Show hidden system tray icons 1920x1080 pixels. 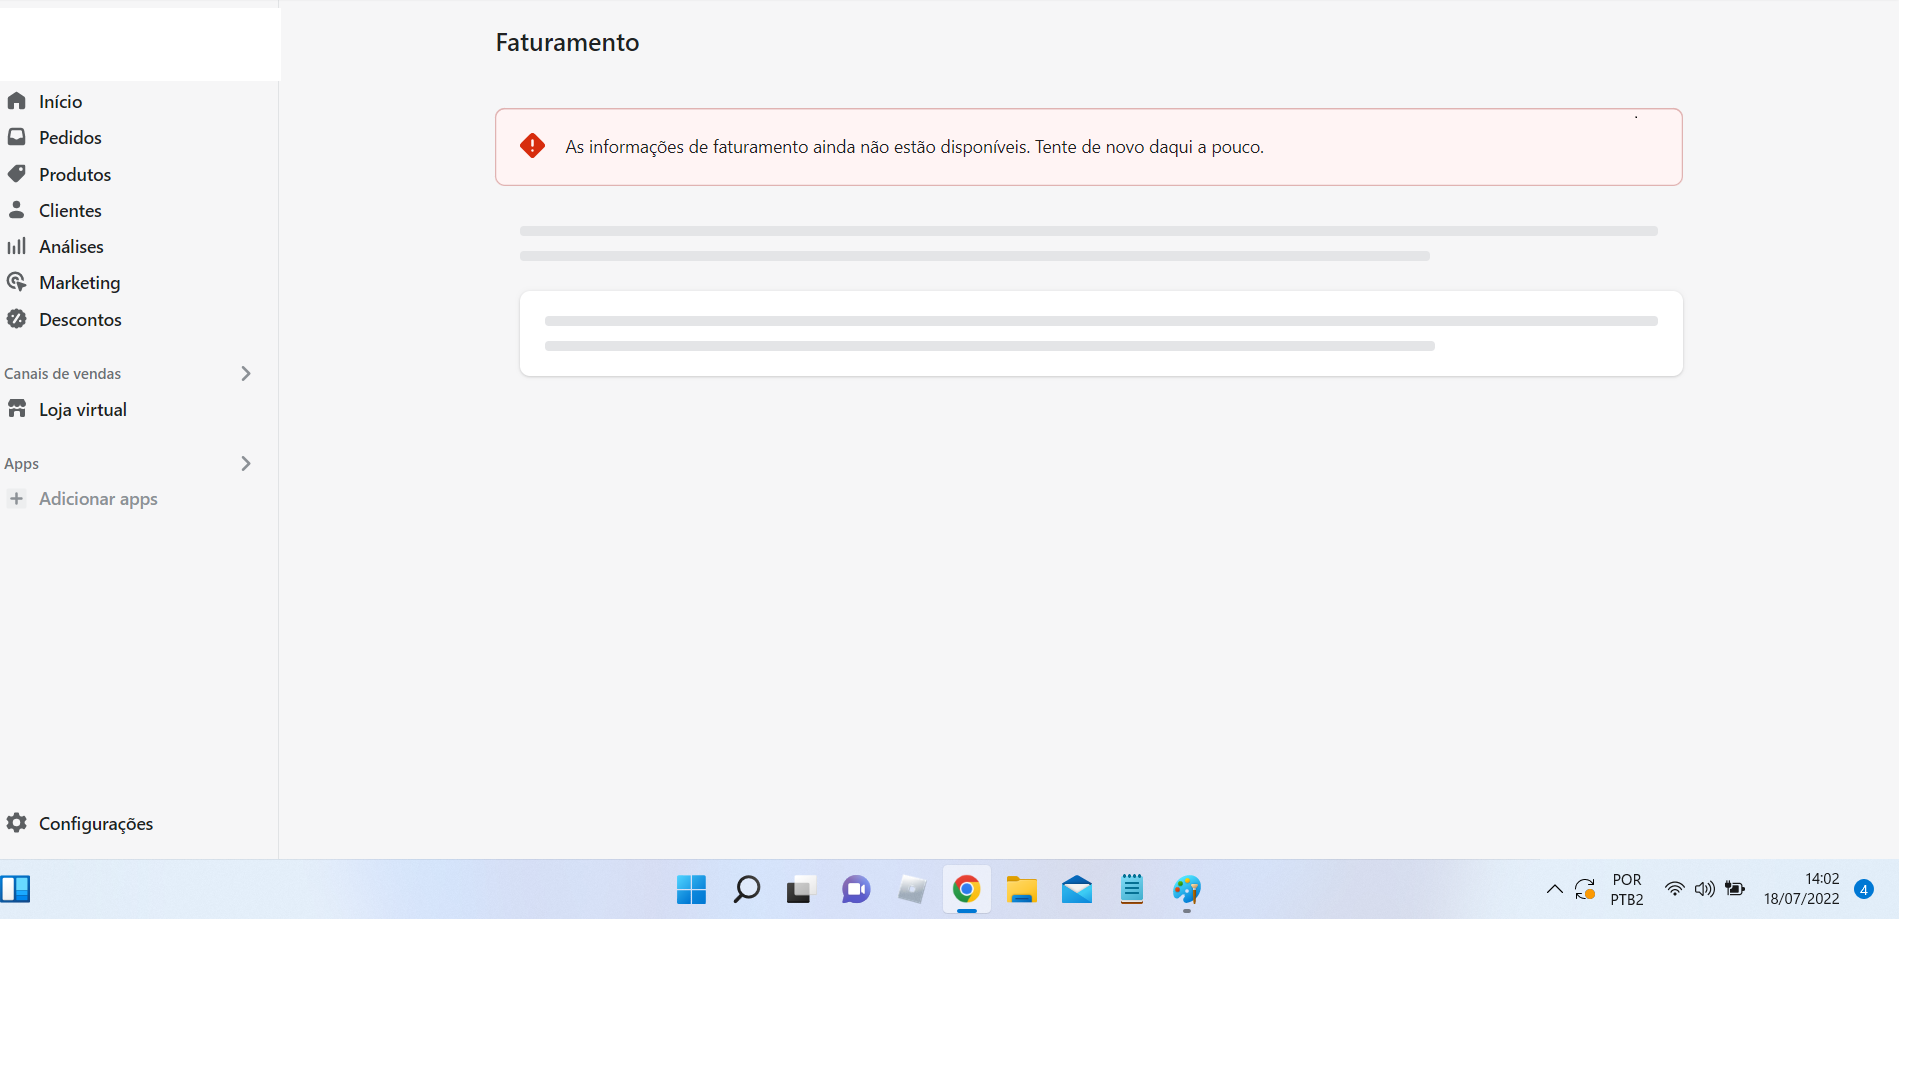click(x=1554, y=889)
